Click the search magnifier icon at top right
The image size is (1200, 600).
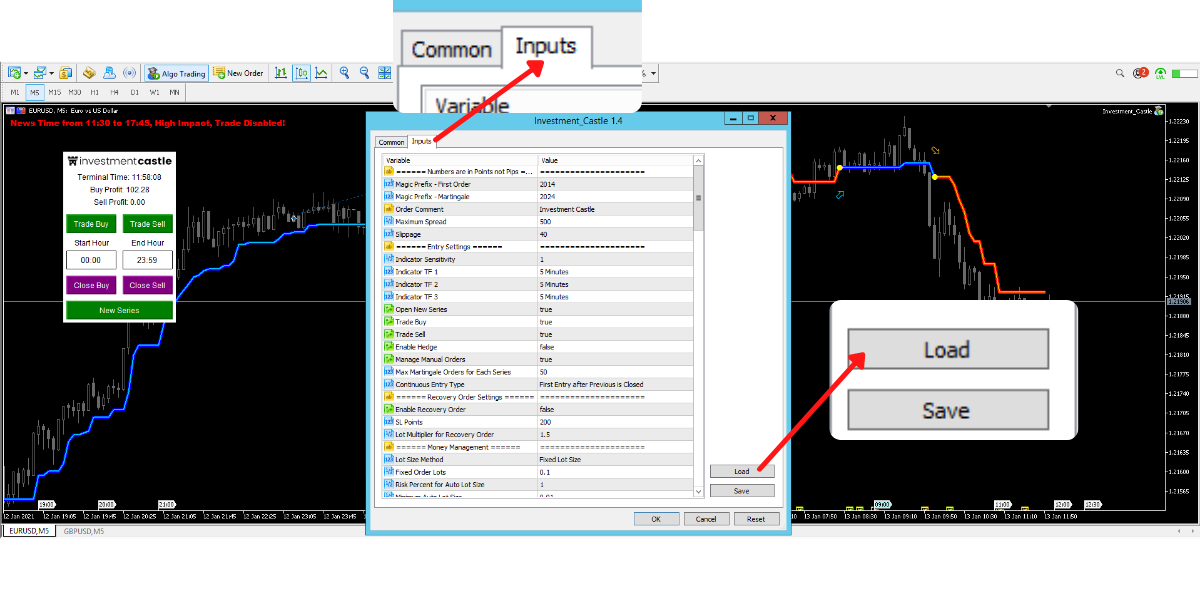(x=1121, y=73)
